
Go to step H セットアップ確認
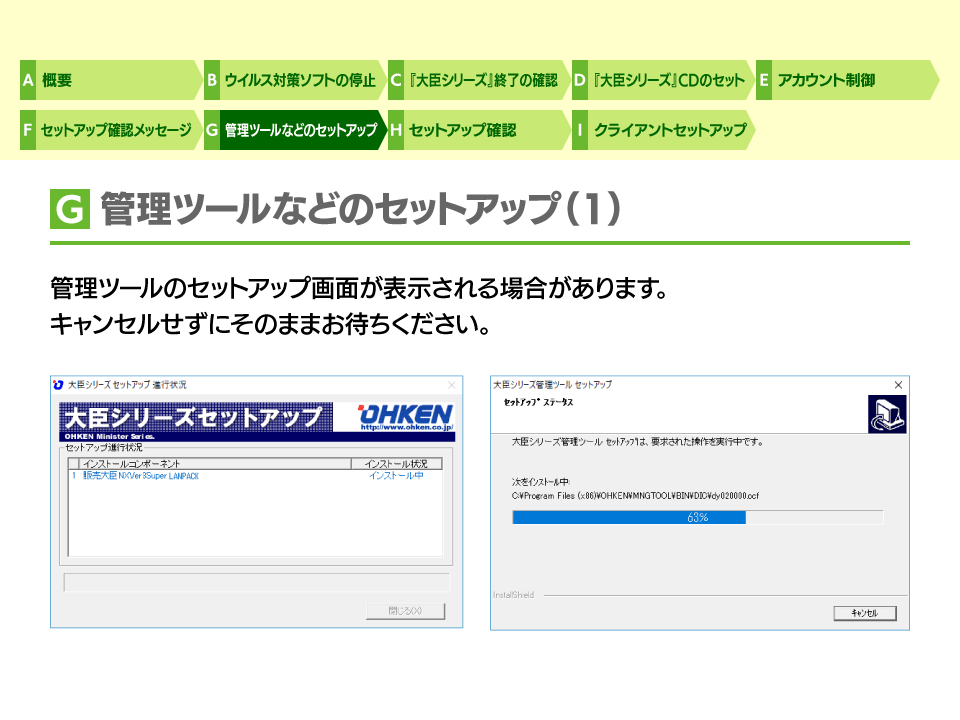tap(479, 130)
